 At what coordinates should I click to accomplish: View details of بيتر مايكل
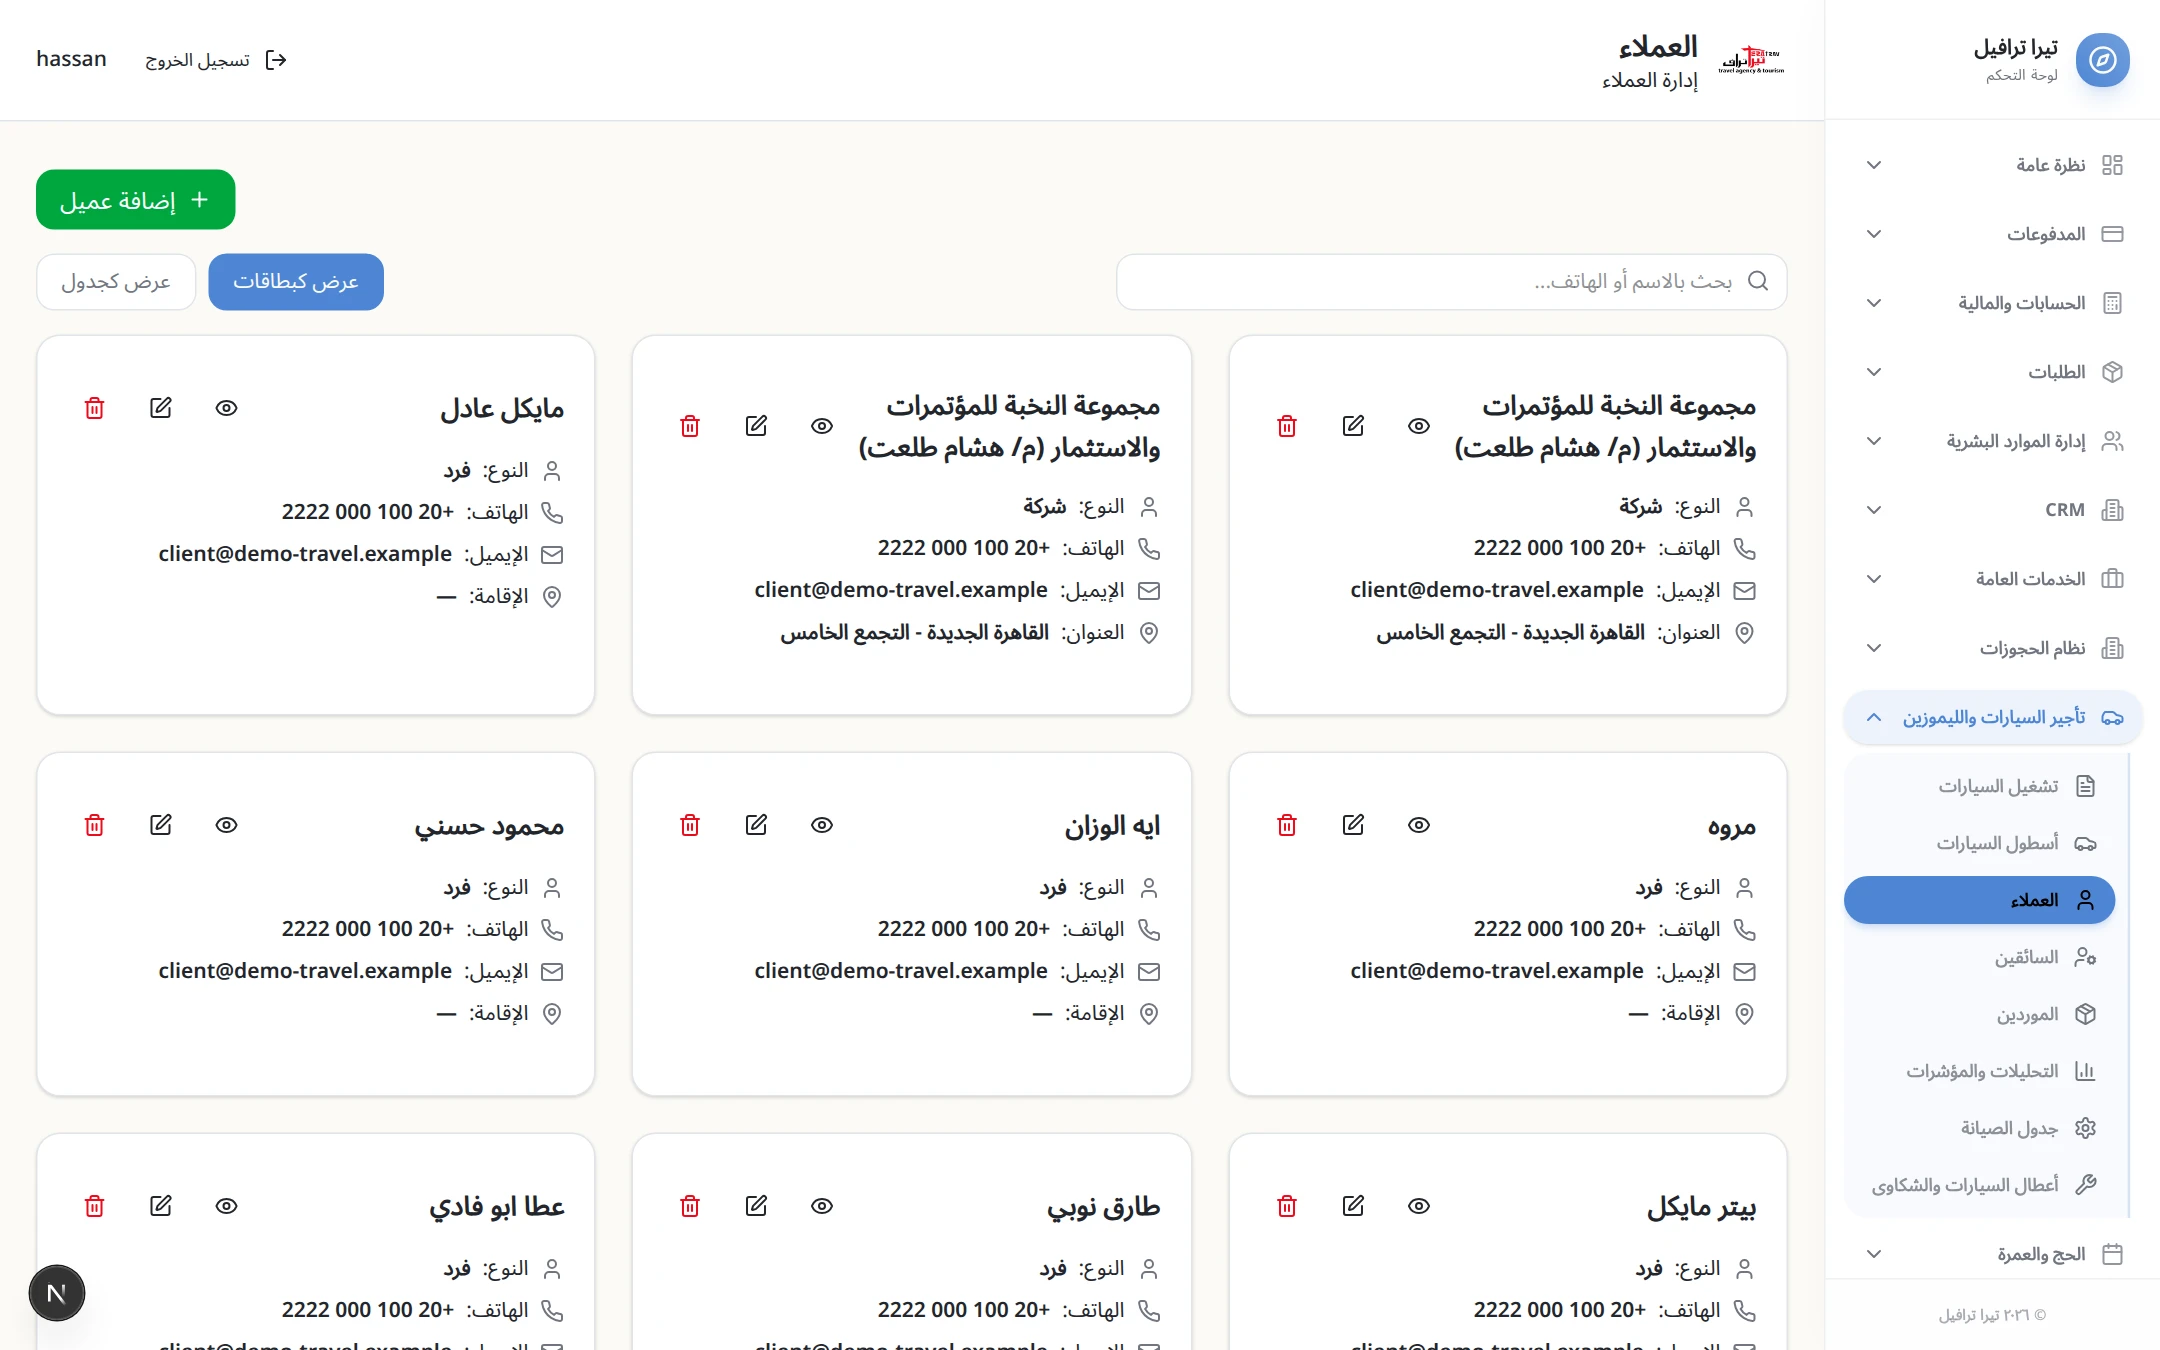tap(1419, 1206)
